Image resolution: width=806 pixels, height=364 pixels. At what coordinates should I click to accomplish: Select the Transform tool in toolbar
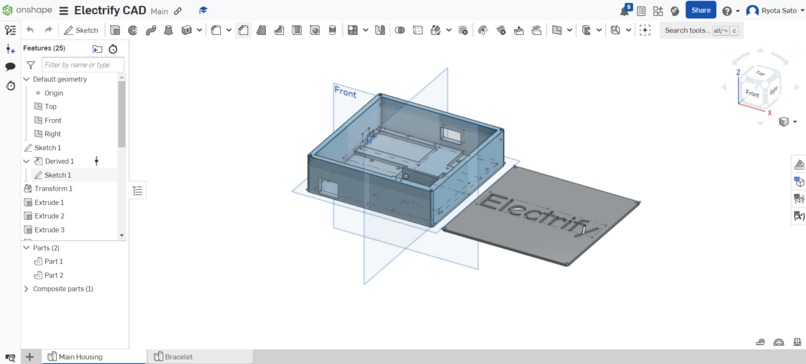tap(436, 30)
